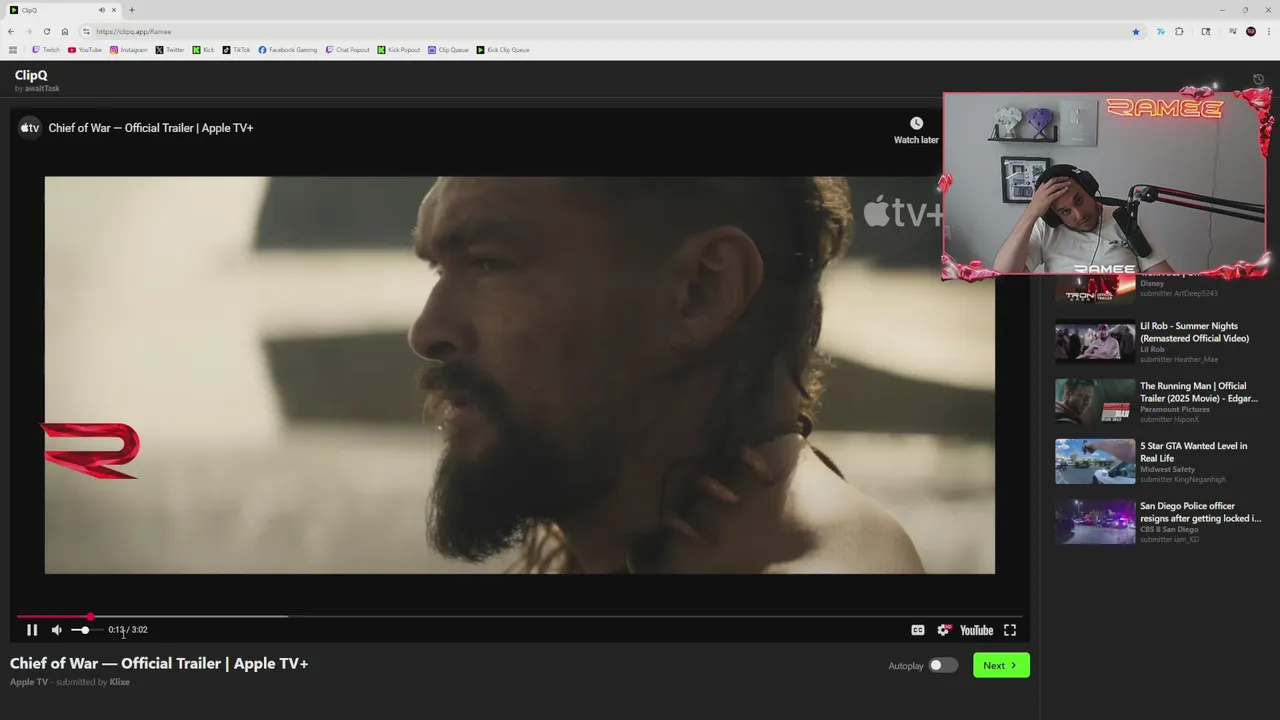Open the Twitch bookmark
Viewport: 1280px width, 720px height.
(46, 50)
